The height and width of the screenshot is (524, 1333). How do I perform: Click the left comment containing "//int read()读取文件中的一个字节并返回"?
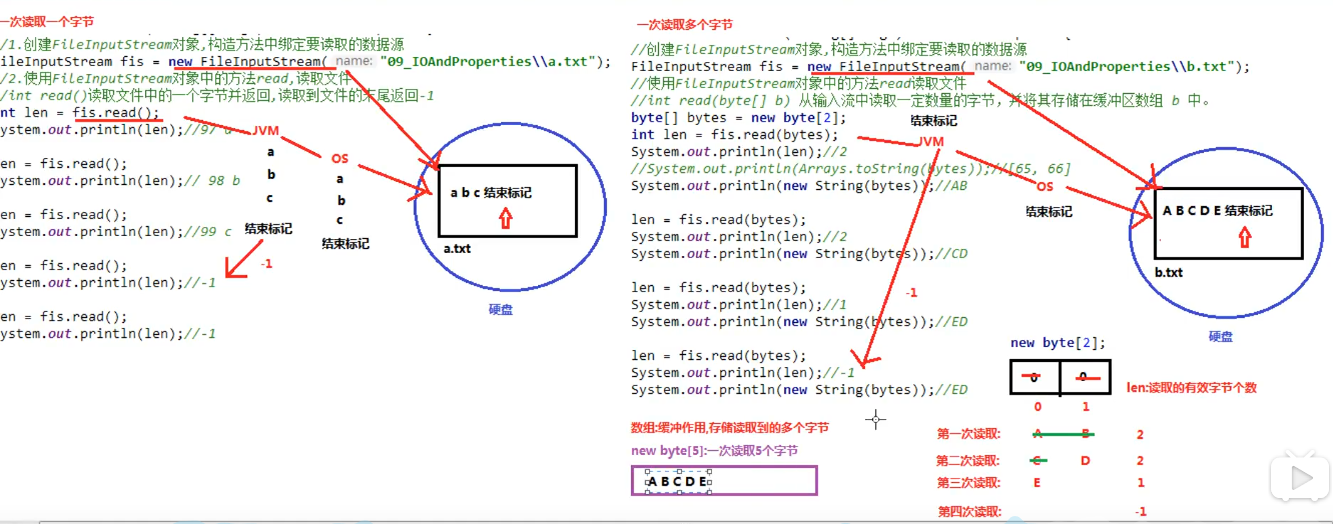pos(217,96)
